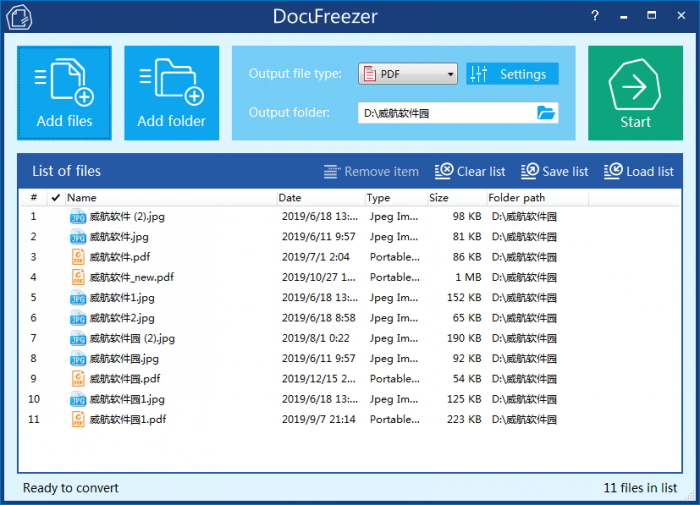Image resolution: width=700 pixels, height=505 pixels.
Task: Sort by the Folder path column header
Action: (x=537, y=197)
